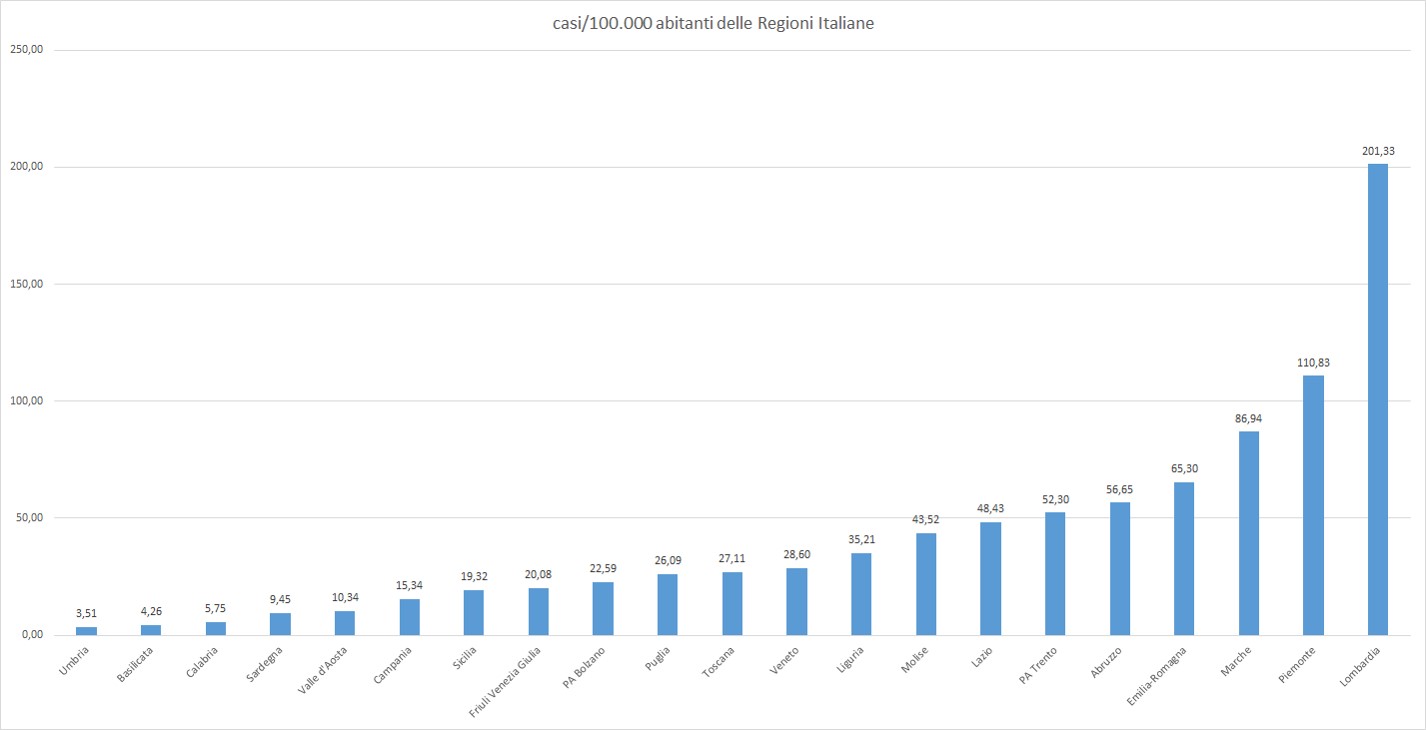Click the 27,11 data label

tap(732, 559)
